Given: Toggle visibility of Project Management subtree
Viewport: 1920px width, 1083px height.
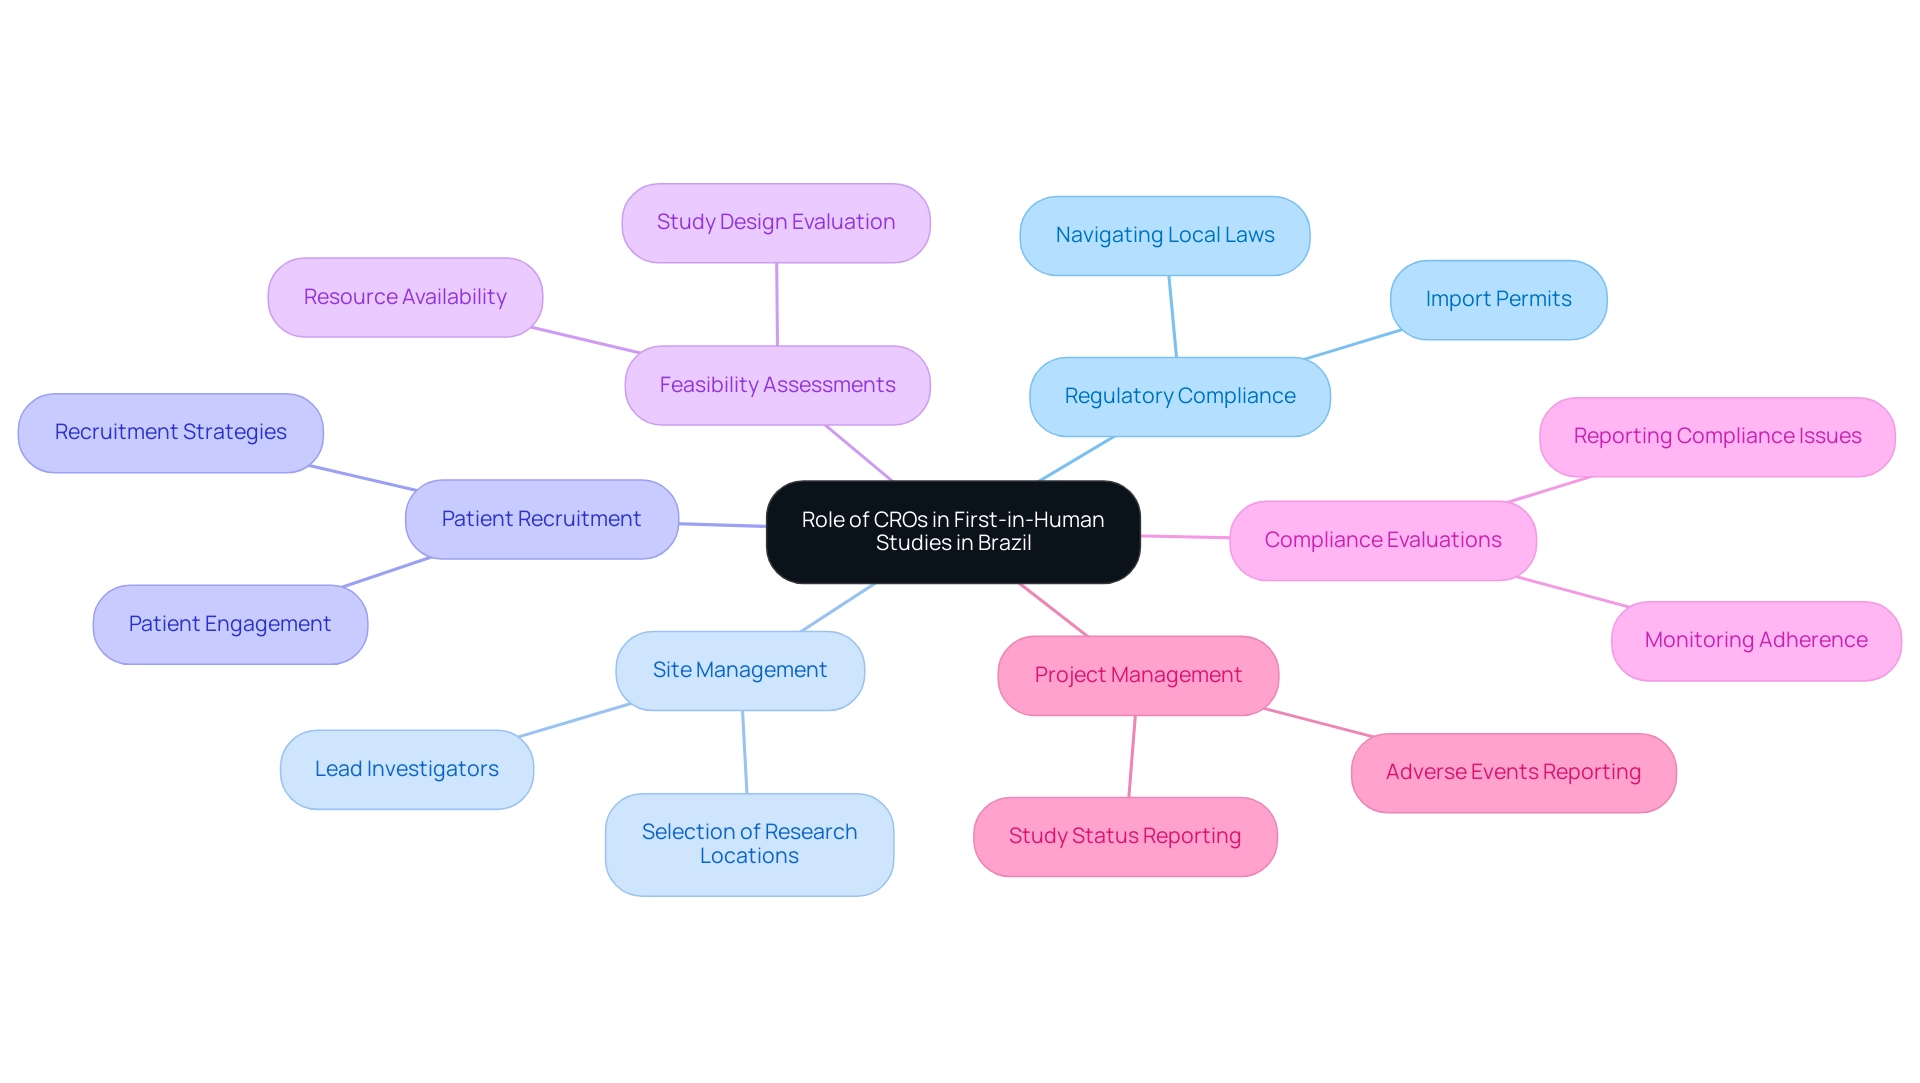Looking at the screenshot, I should [1139, 675].
